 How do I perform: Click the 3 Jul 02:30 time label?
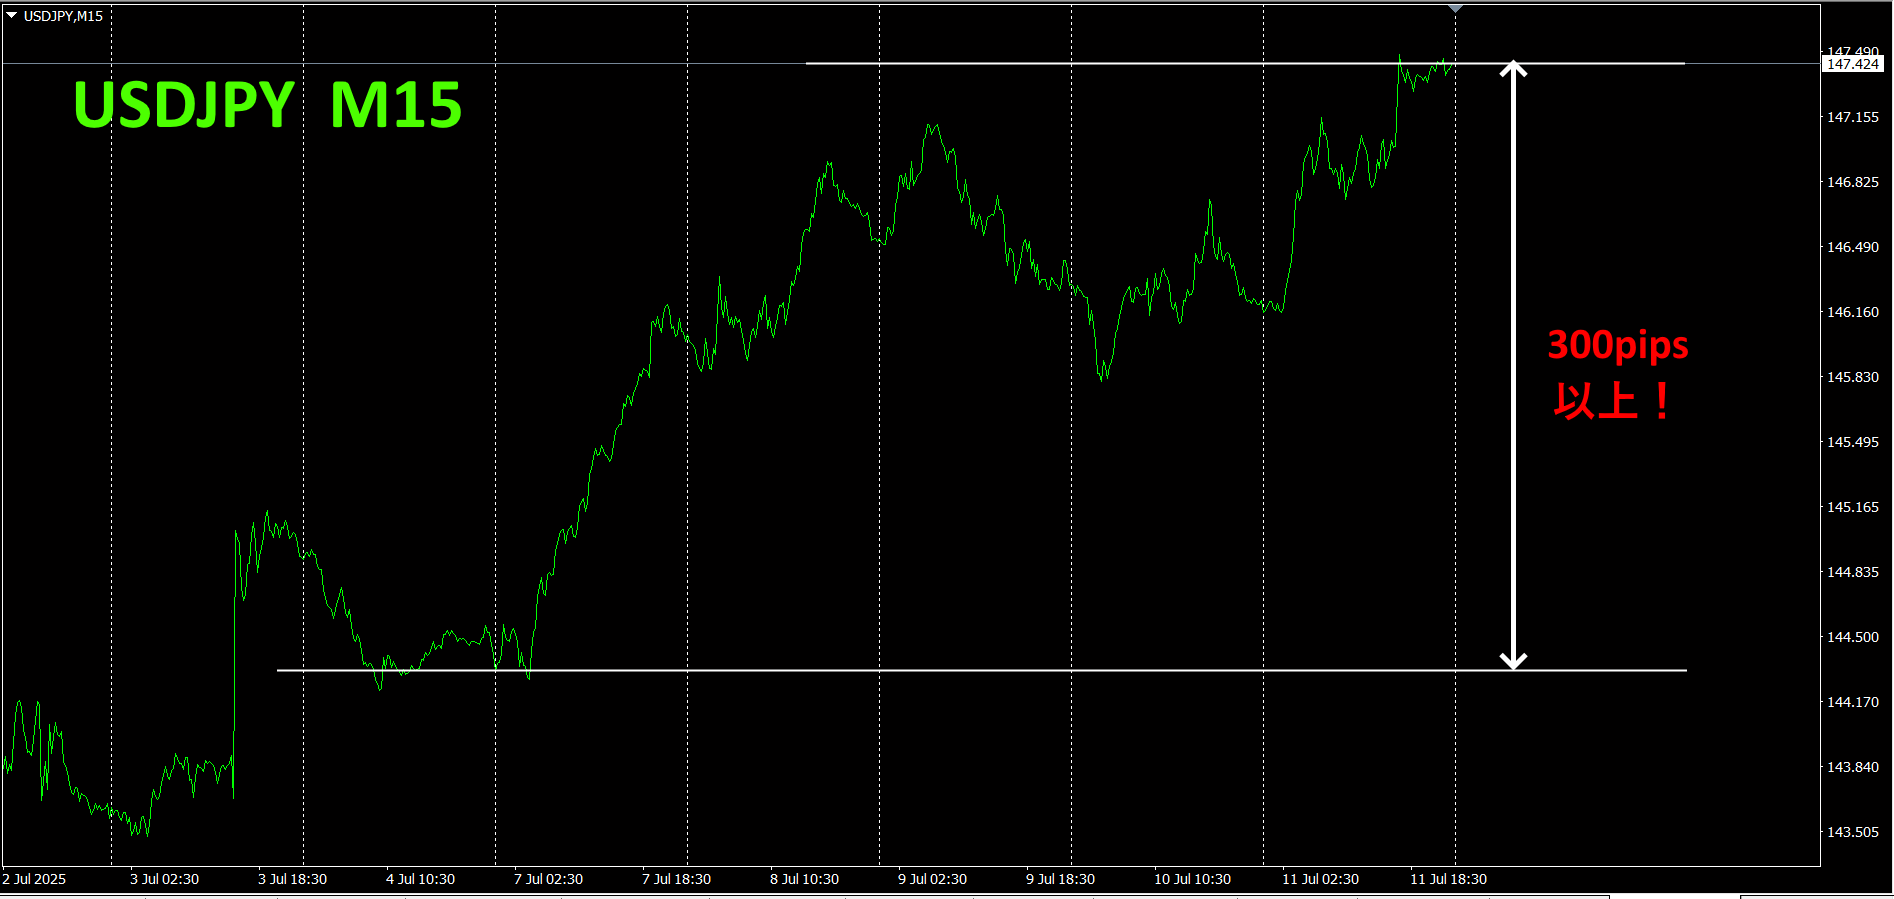pyautogui.click(x=164, y=879)
